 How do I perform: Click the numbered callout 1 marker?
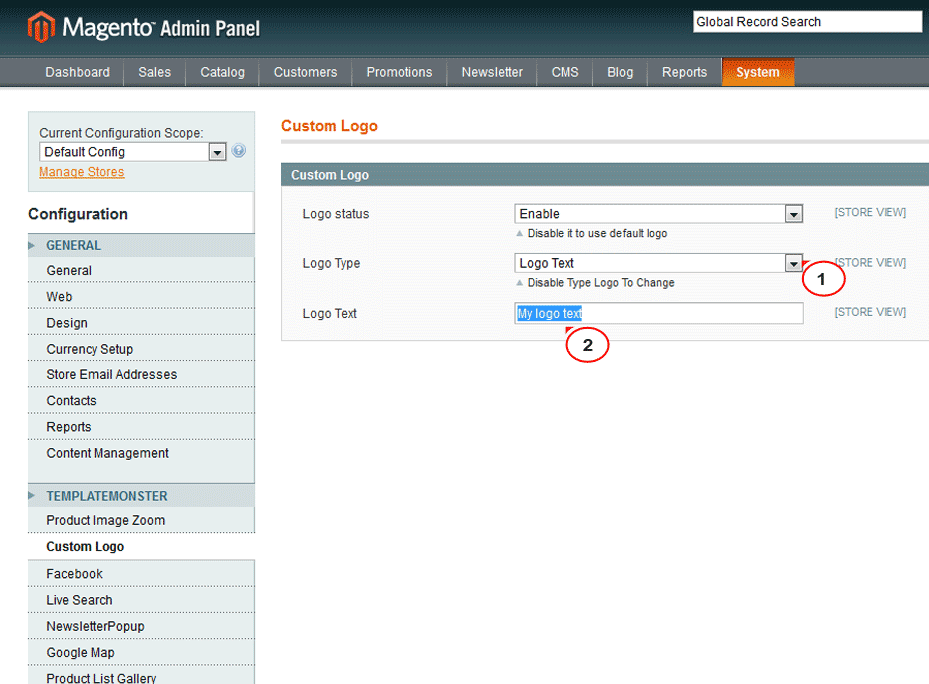822,280
